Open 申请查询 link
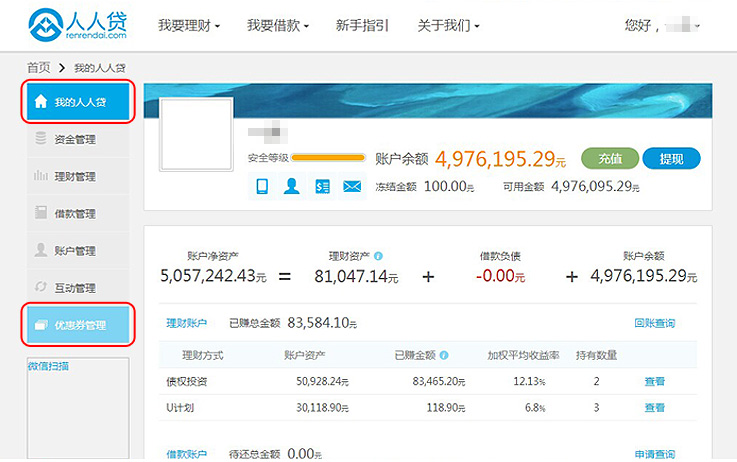Viewport: 737px width, 462px height. tap(655, 454)
